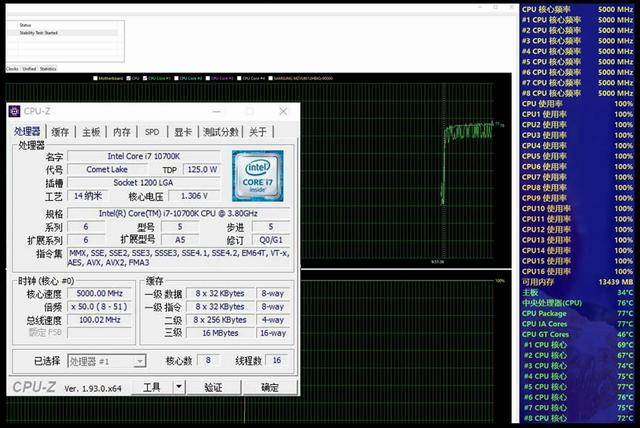The image size is (640, 428).
Task: Go to the 测试分数 tab
Action: coord(221,132)
